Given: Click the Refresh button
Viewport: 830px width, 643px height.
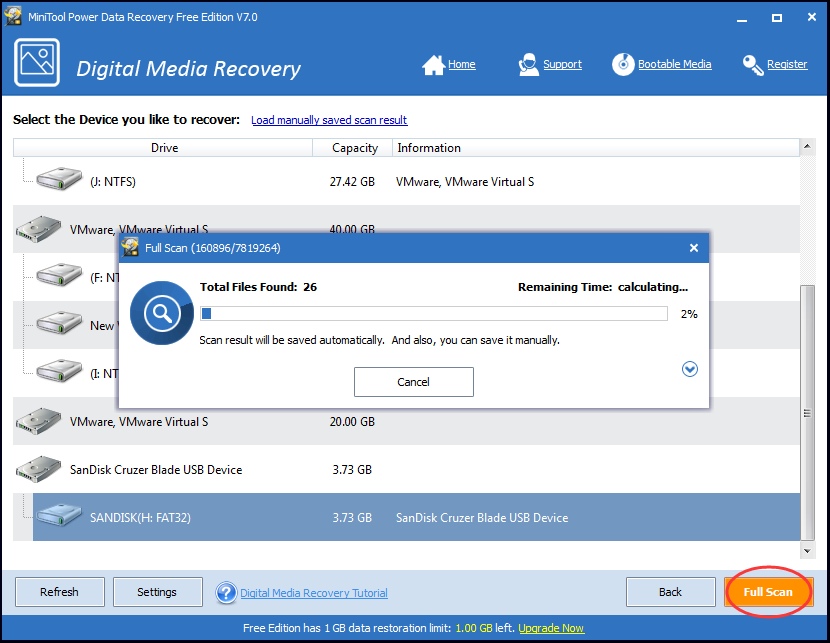Looking at the screenshot, I should [60, 592].
